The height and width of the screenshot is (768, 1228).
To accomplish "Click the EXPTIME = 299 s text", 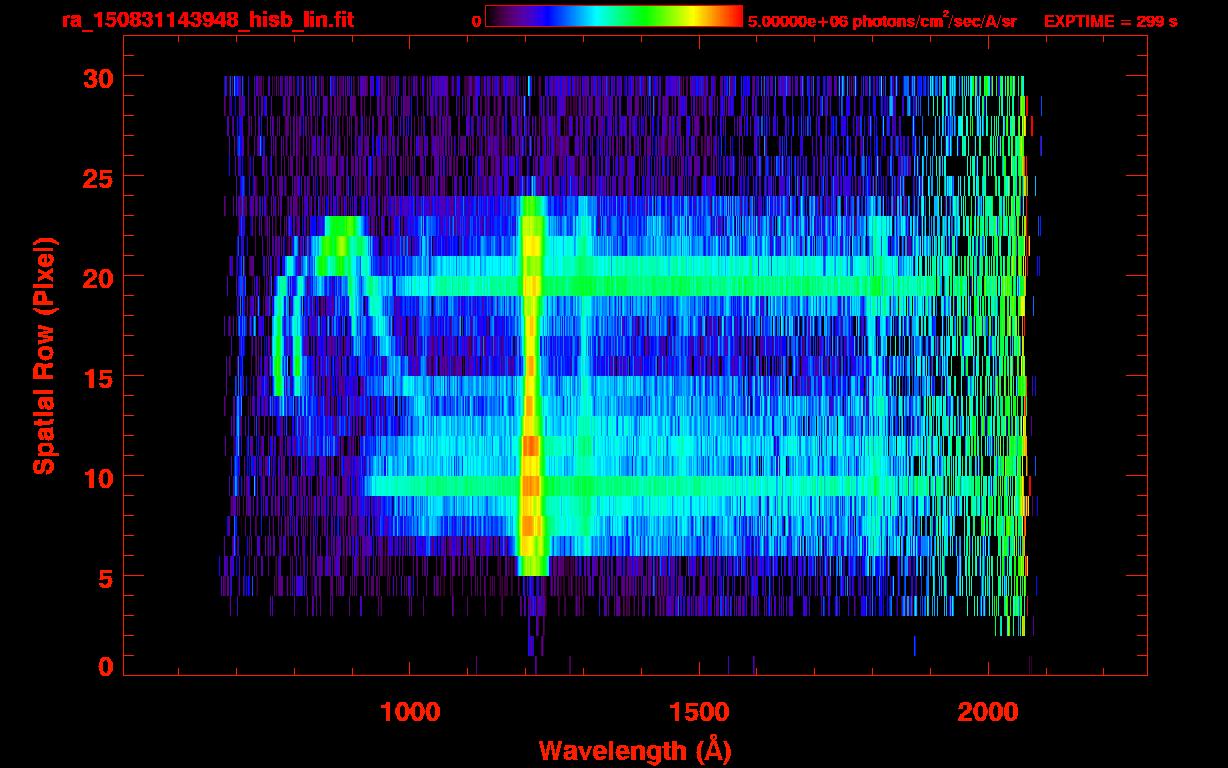I will [1110, 21].
